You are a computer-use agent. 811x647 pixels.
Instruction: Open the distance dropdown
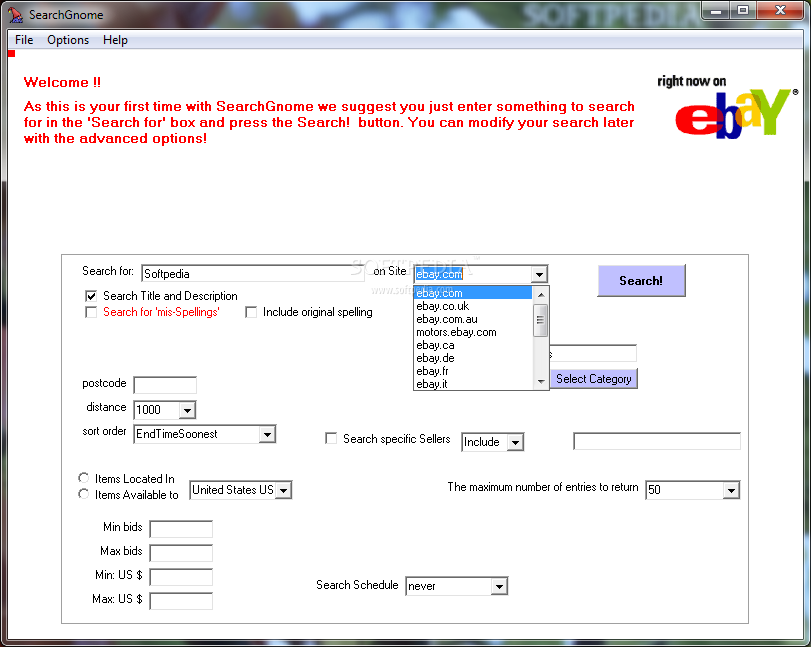point(187,410)
